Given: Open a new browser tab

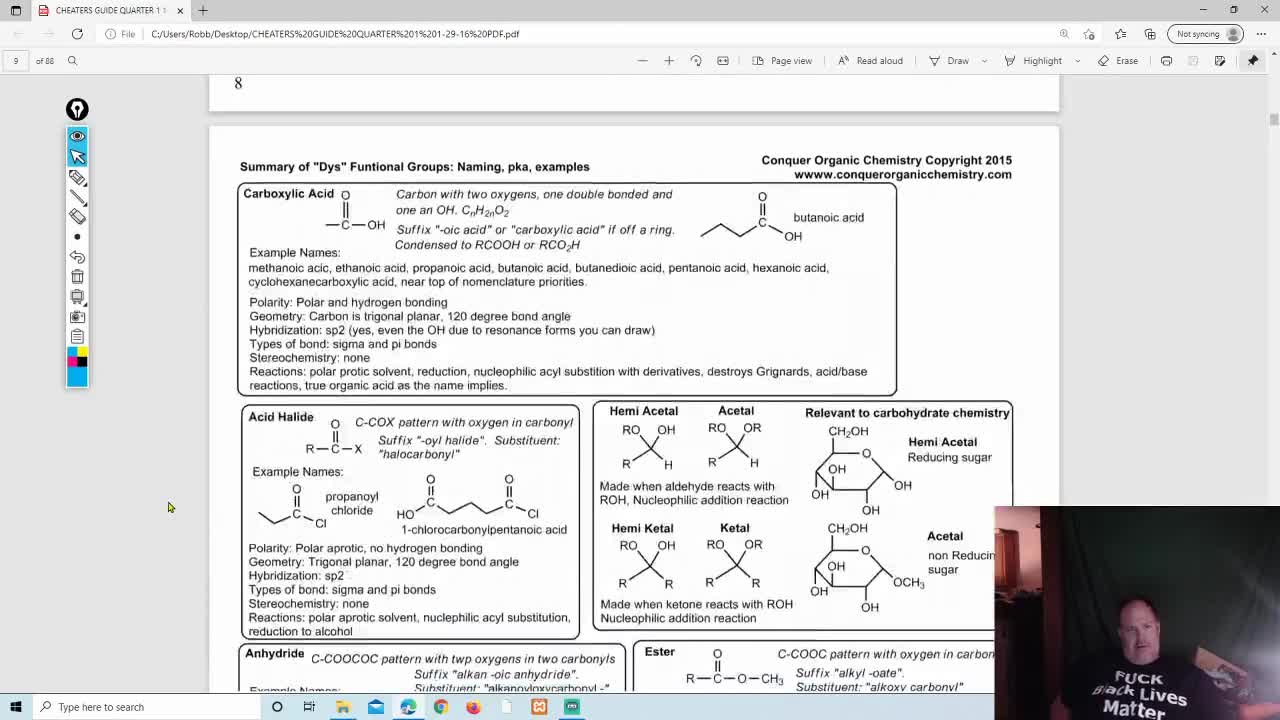Looking at the screenshot, I should (203, 10).
